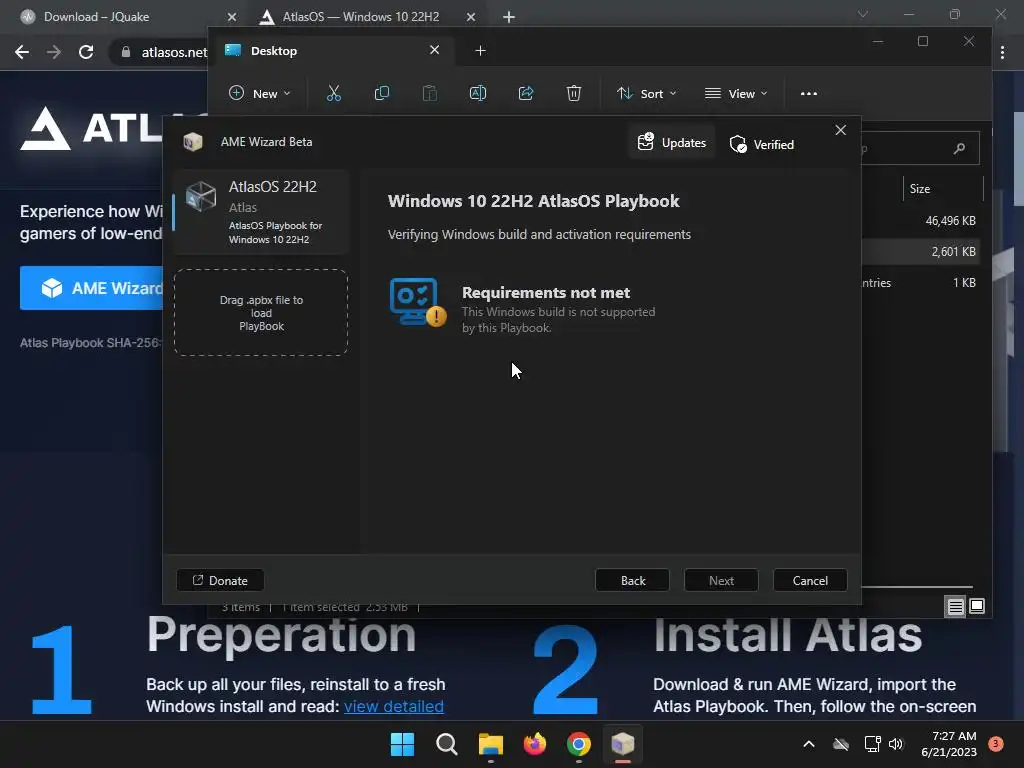This screenshot has width=1024, height=768.
Task: Open Windows Search from the taskbar
Action: [447, 744]
